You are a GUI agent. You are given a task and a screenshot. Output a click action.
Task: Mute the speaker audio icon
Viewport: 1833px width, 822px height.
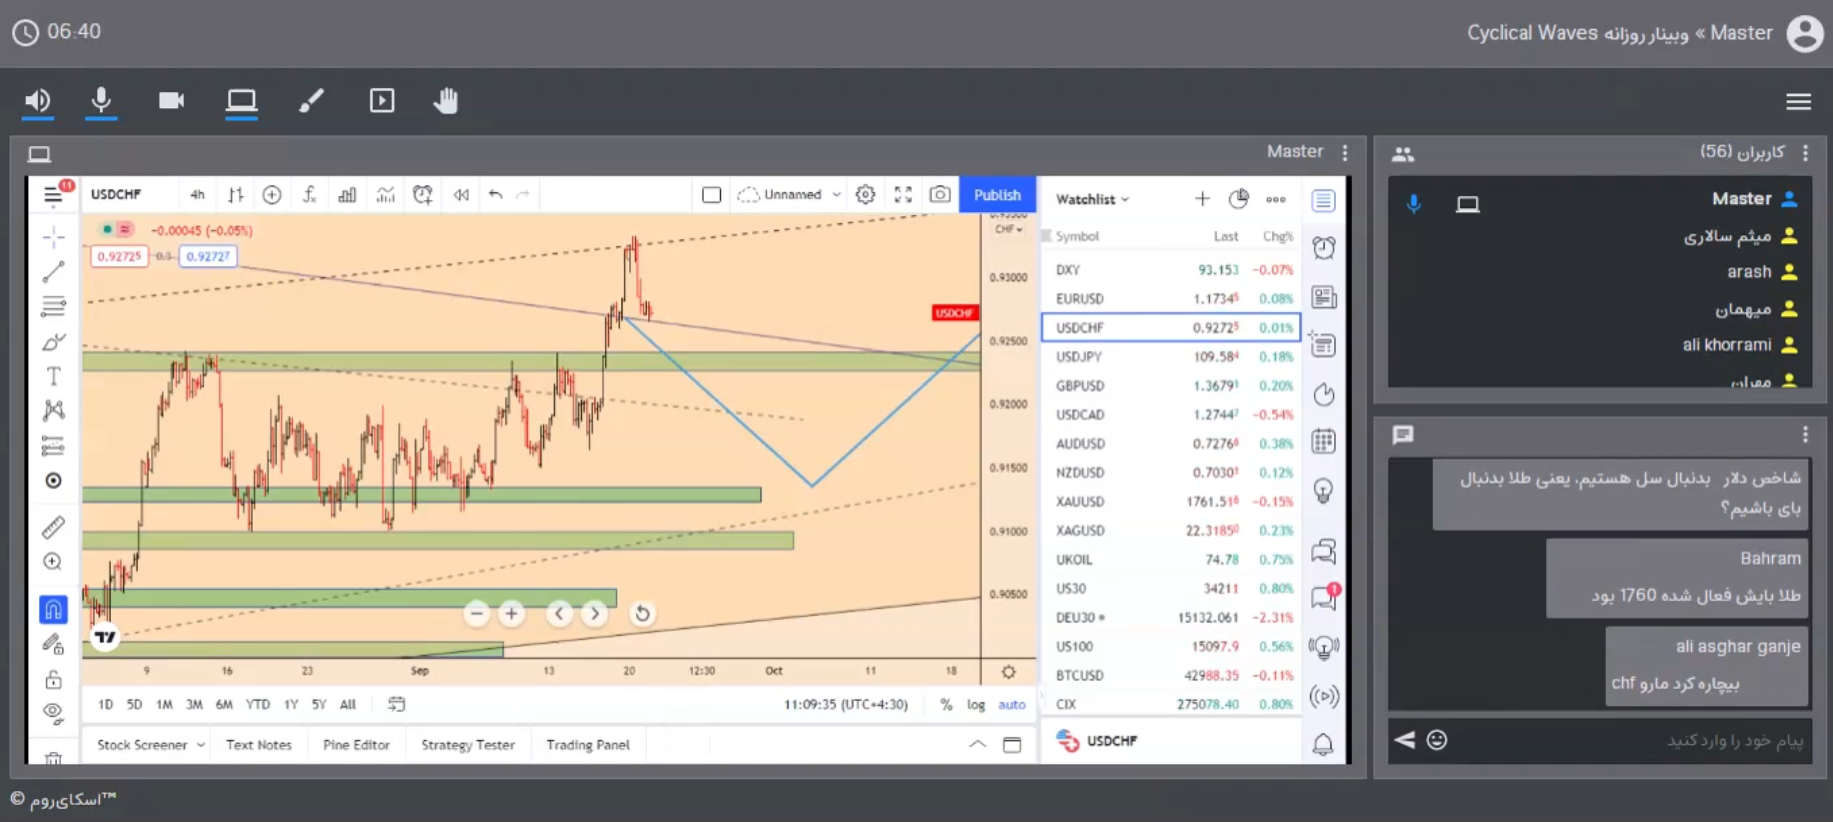point(38,100)
